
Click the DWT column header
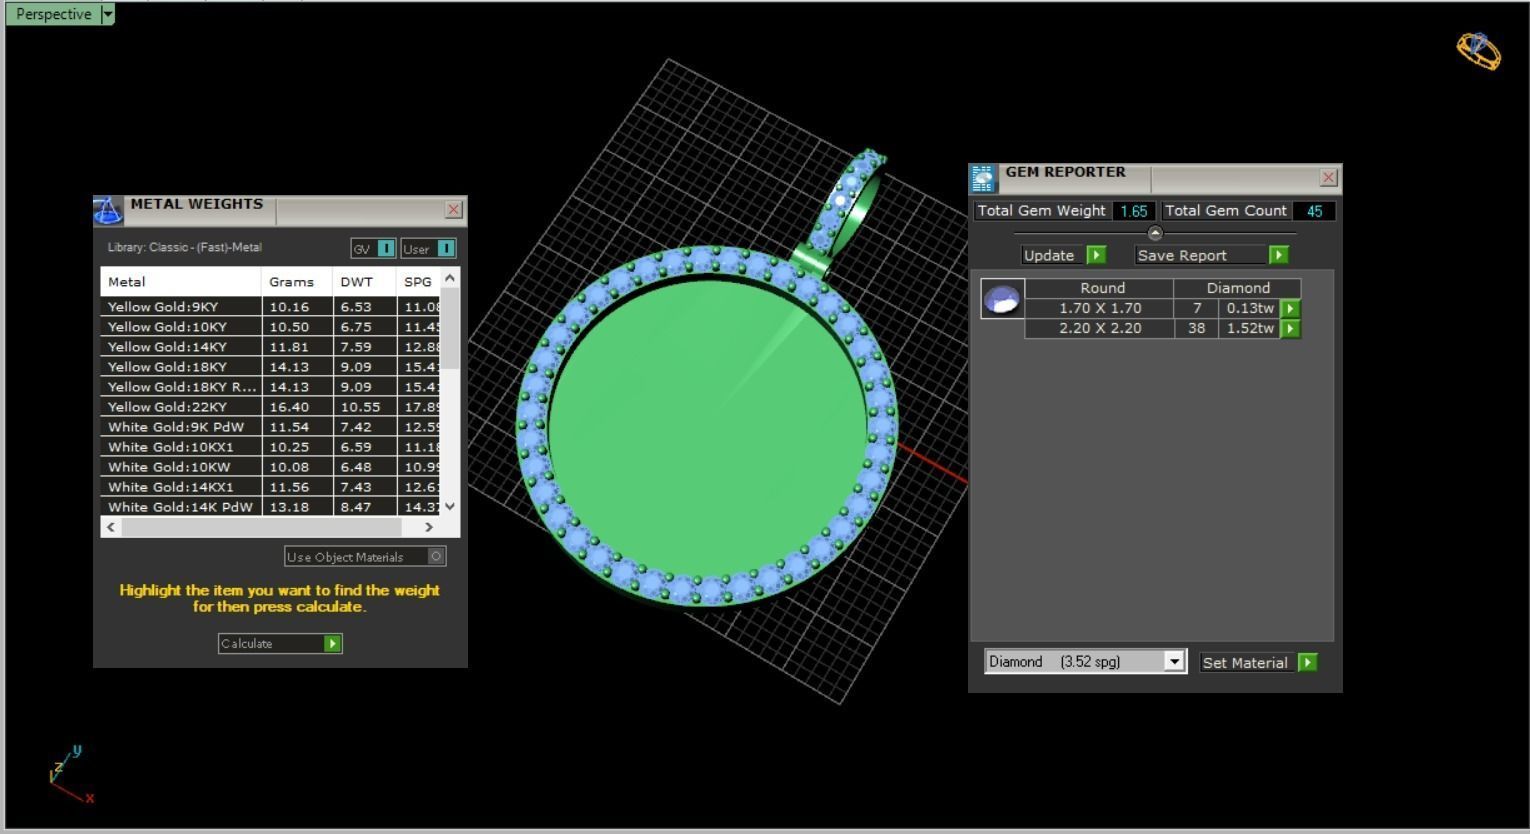(x=365, y=282)
